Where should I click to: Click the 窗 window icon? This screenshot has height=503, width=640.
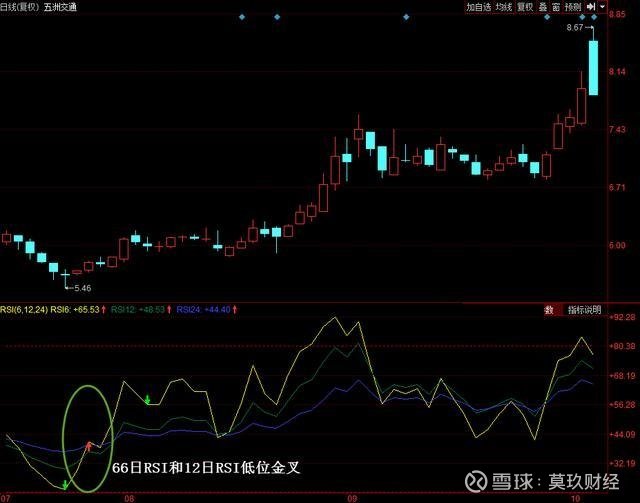coord(556,7)
